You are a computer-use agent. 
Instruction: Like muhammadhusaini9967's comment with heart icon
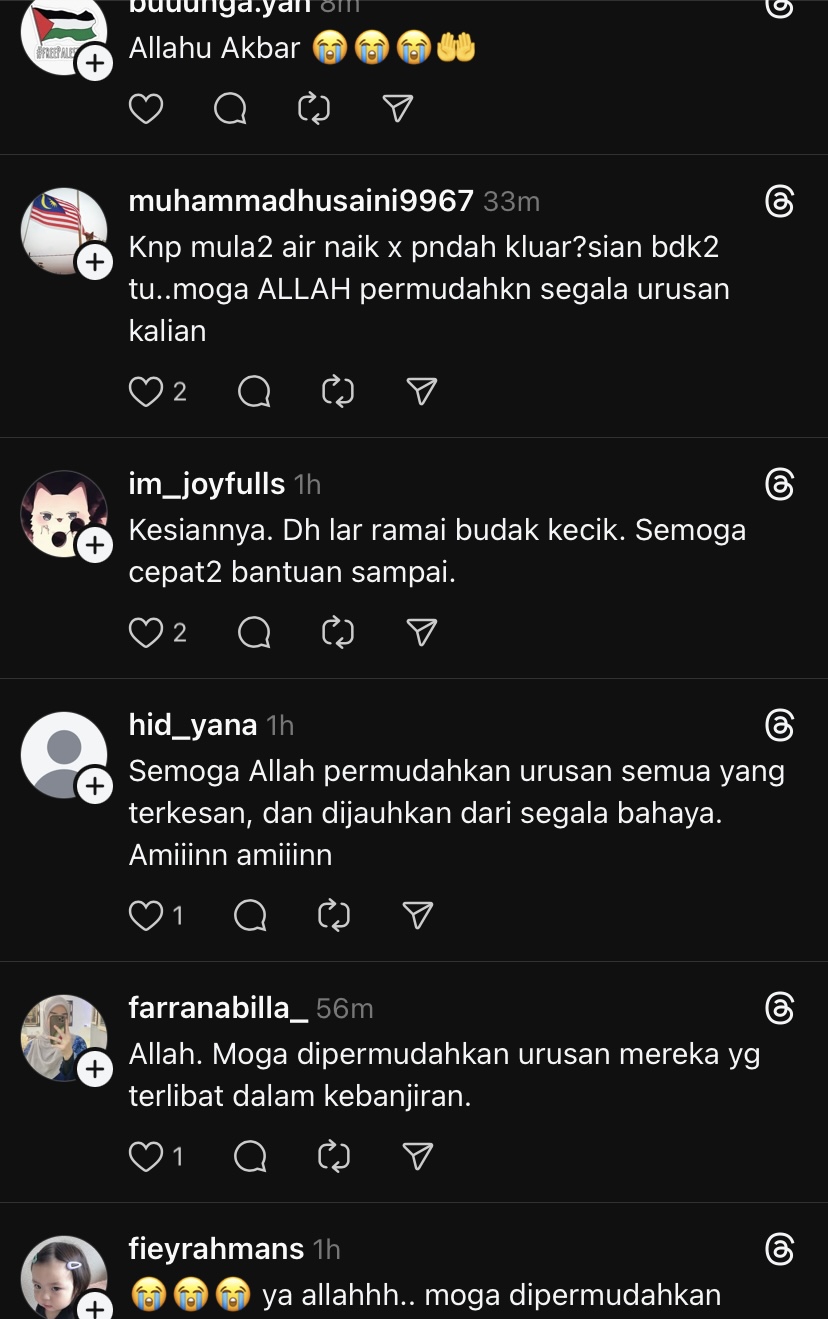click(146, 391)
